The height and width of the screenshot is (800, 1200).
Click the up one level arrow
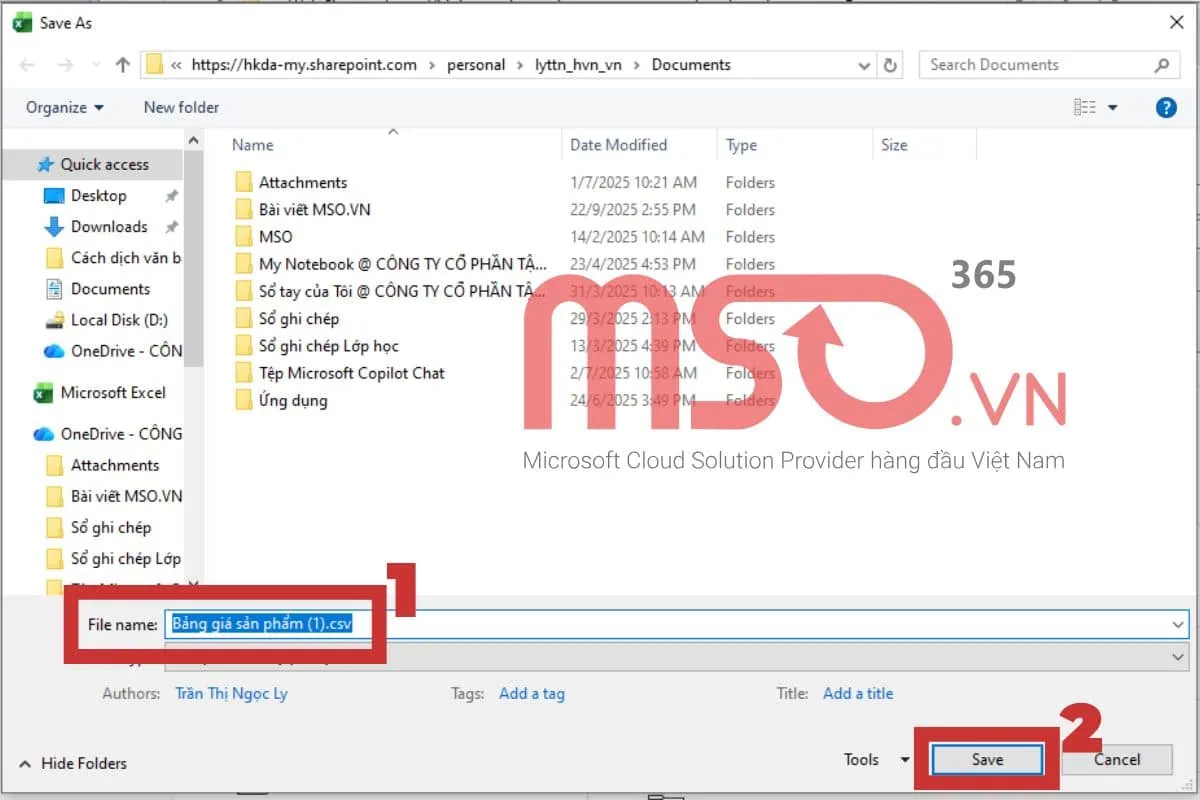(x=122, y=64)
